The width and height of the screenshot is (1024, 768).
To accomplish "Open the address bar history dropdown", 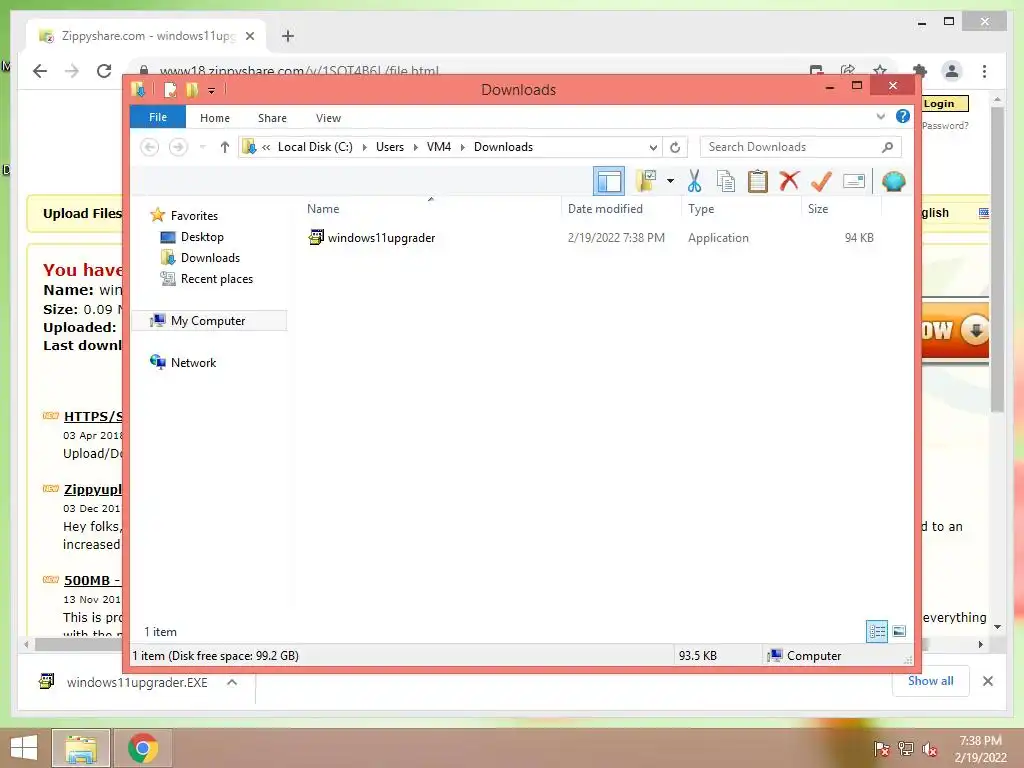I will 653,148.
